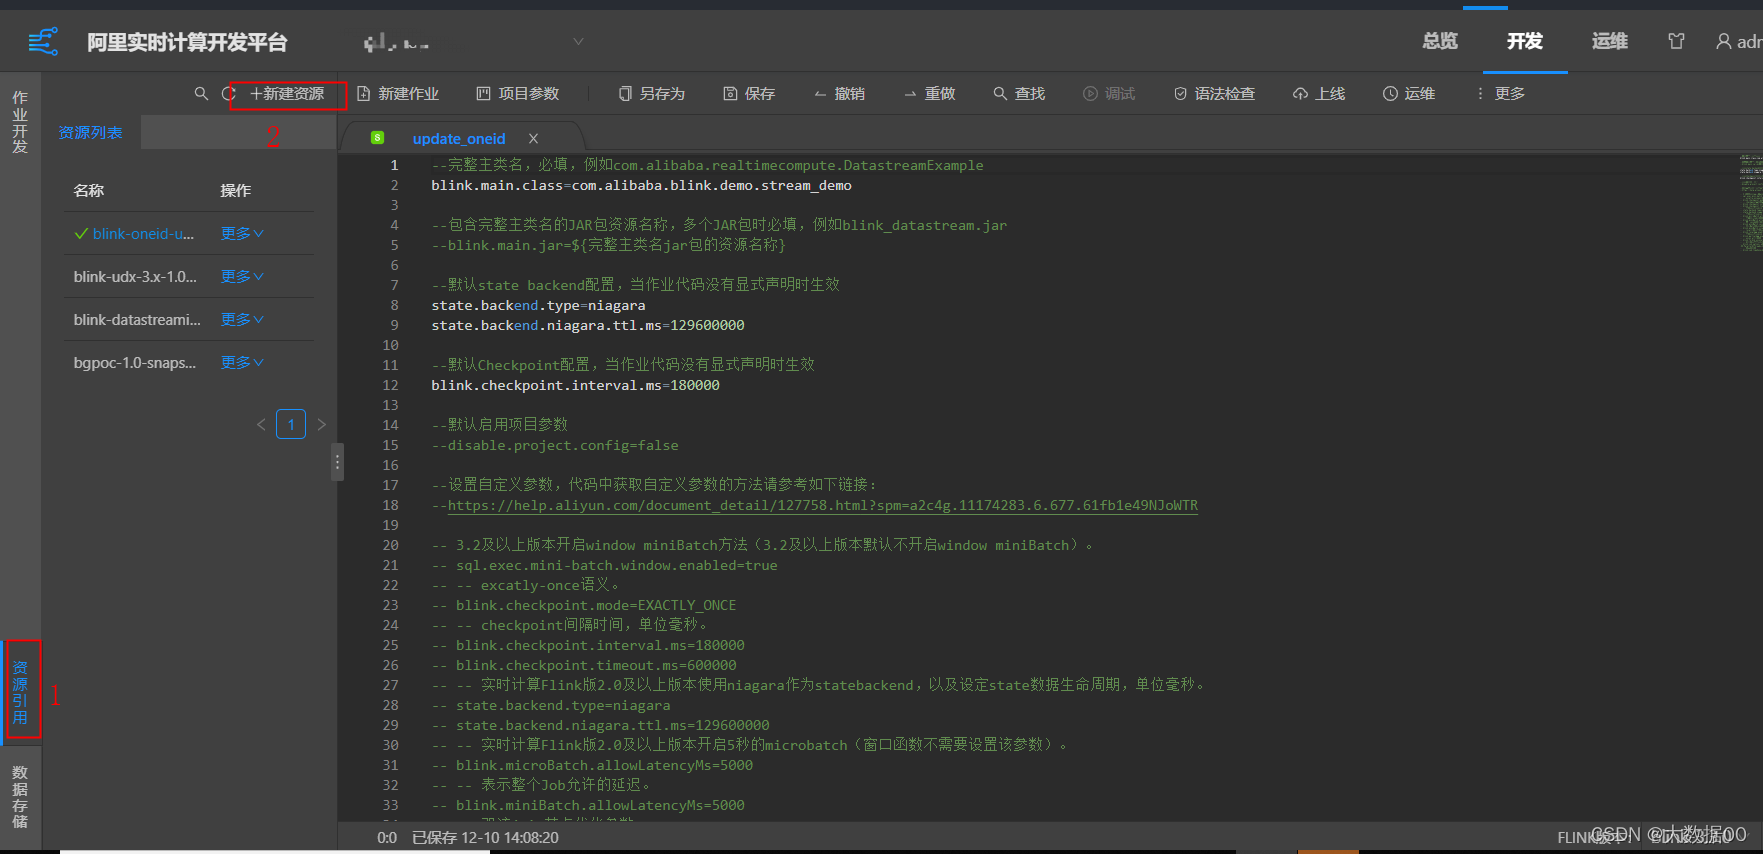Click the platform logo icon
Image resolution: width=1763 pixels, height=854 pixels.
(43, 41)
